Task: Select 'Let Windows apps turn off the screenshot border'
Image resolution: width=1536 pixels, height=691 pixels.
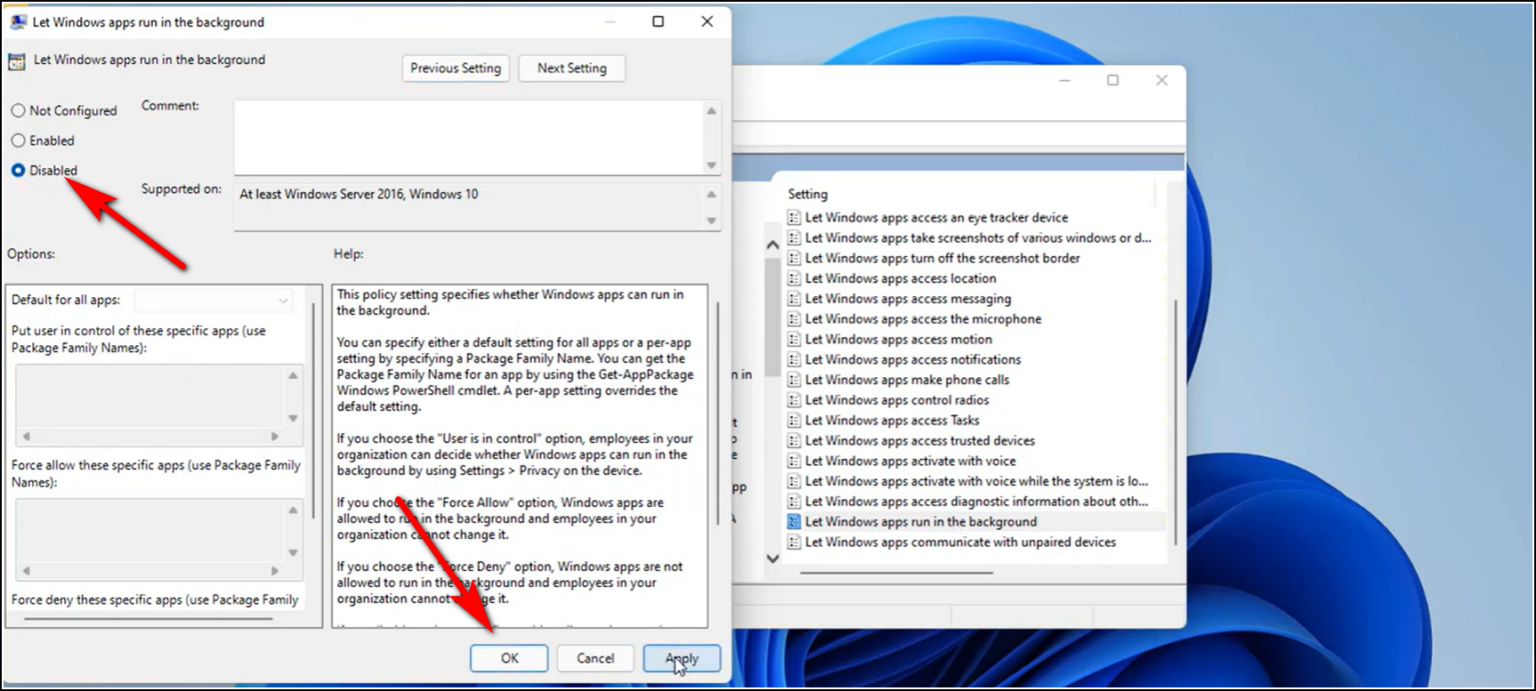Action: 943,258
